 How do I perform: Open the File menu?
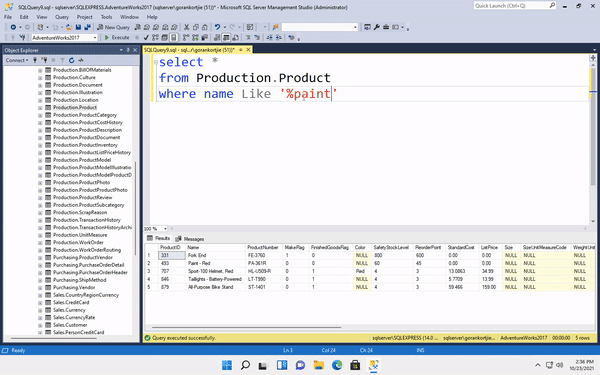tap(8, 17)
